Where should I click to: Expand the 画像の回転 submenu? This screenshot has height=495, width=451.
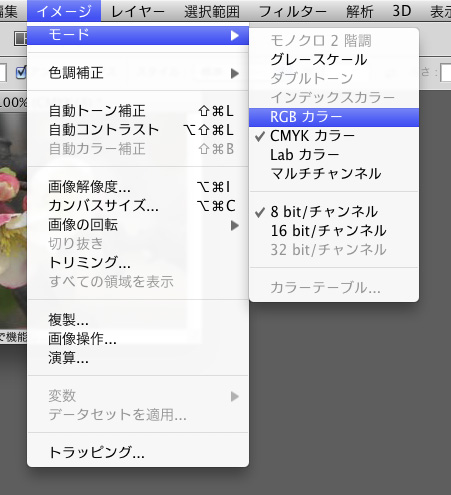coord(138,225)
